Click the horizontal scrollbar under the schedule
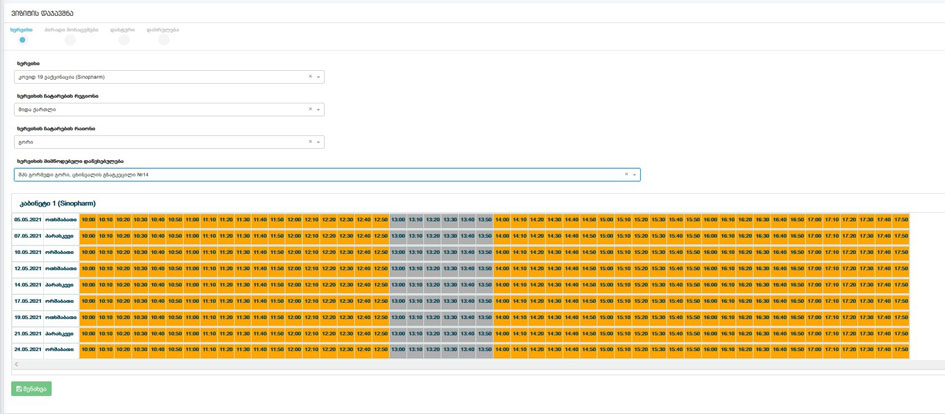The image size is (945, 414). click(x=470, y=365)
